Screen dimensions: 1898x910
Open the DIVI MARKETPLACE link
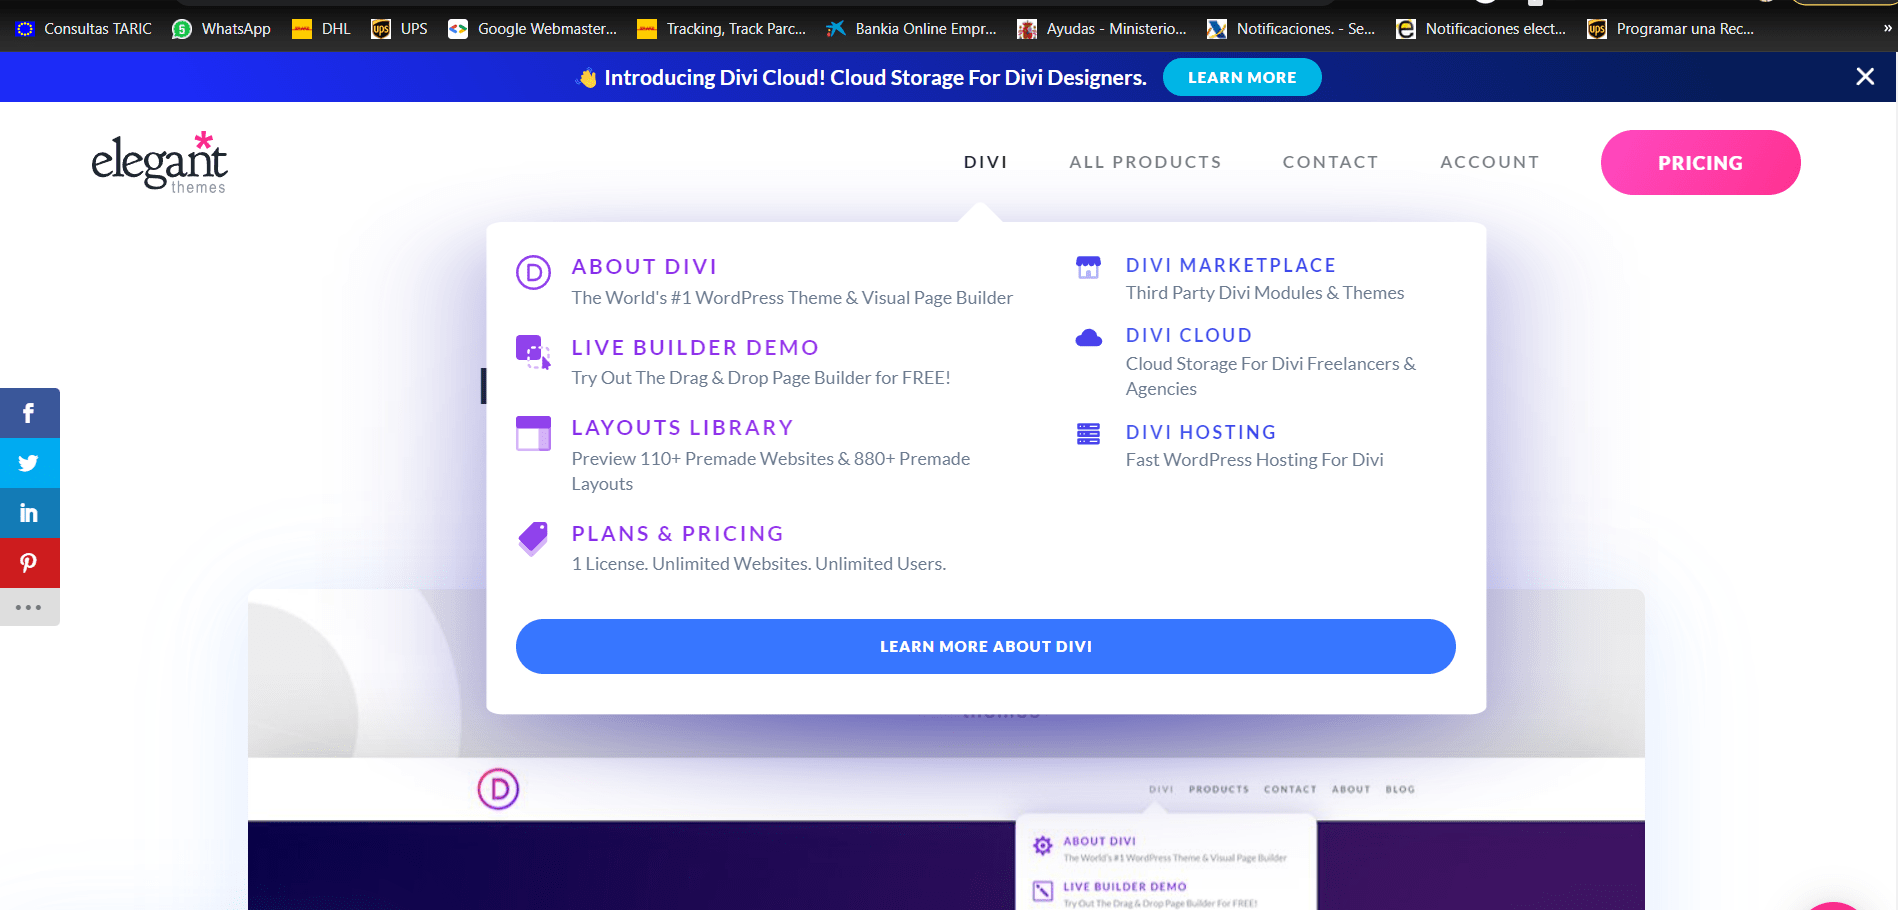pos(1230,265)
